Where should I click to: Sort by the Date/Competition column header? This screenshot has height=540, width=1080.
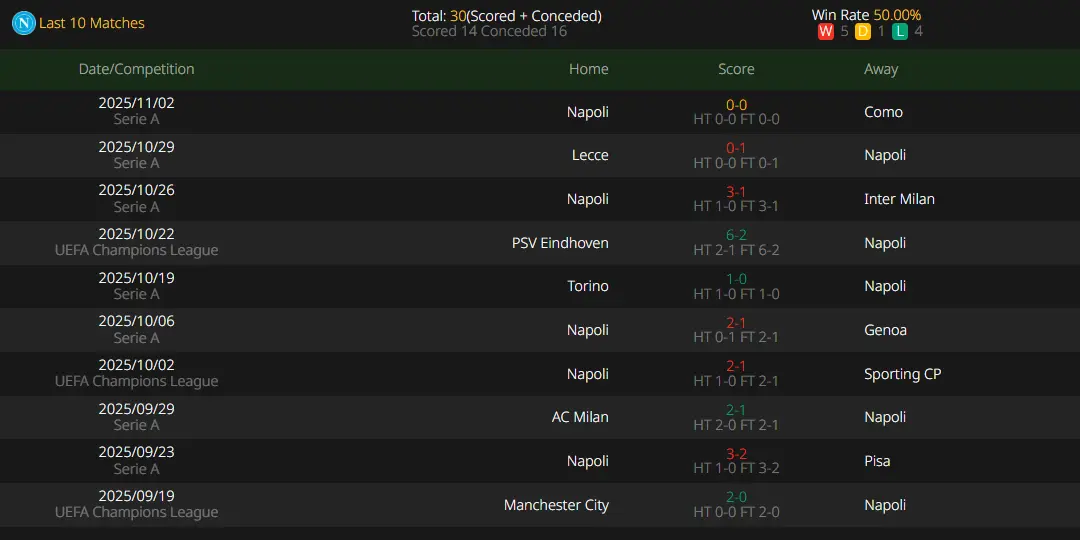point(136,69)
